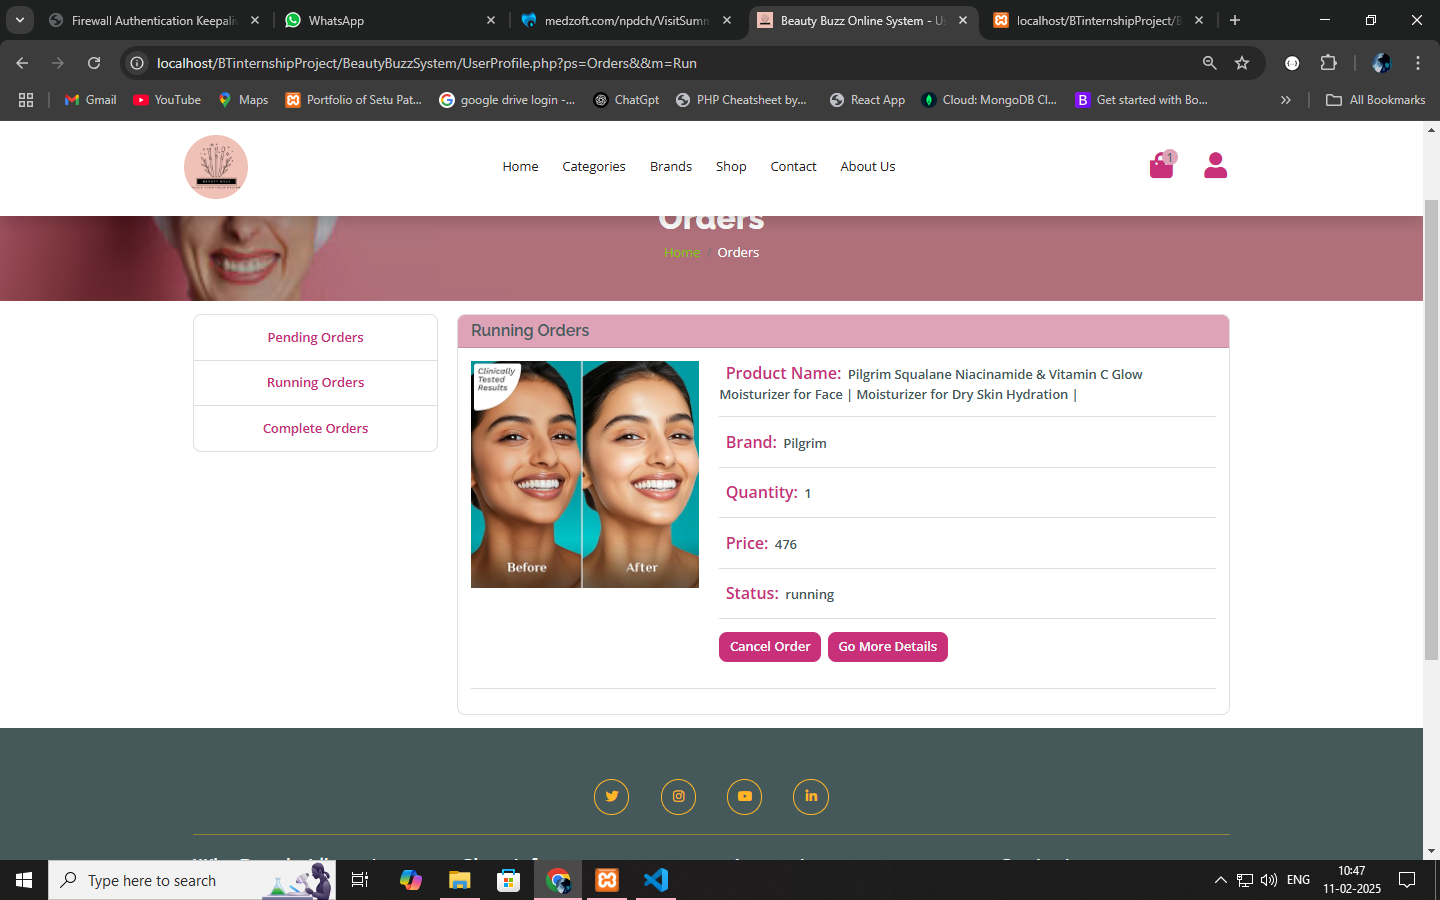The image size is (1440, 900).
Task: Click the Beauty Buzz site logo
Action: click(x=216, y=167)
